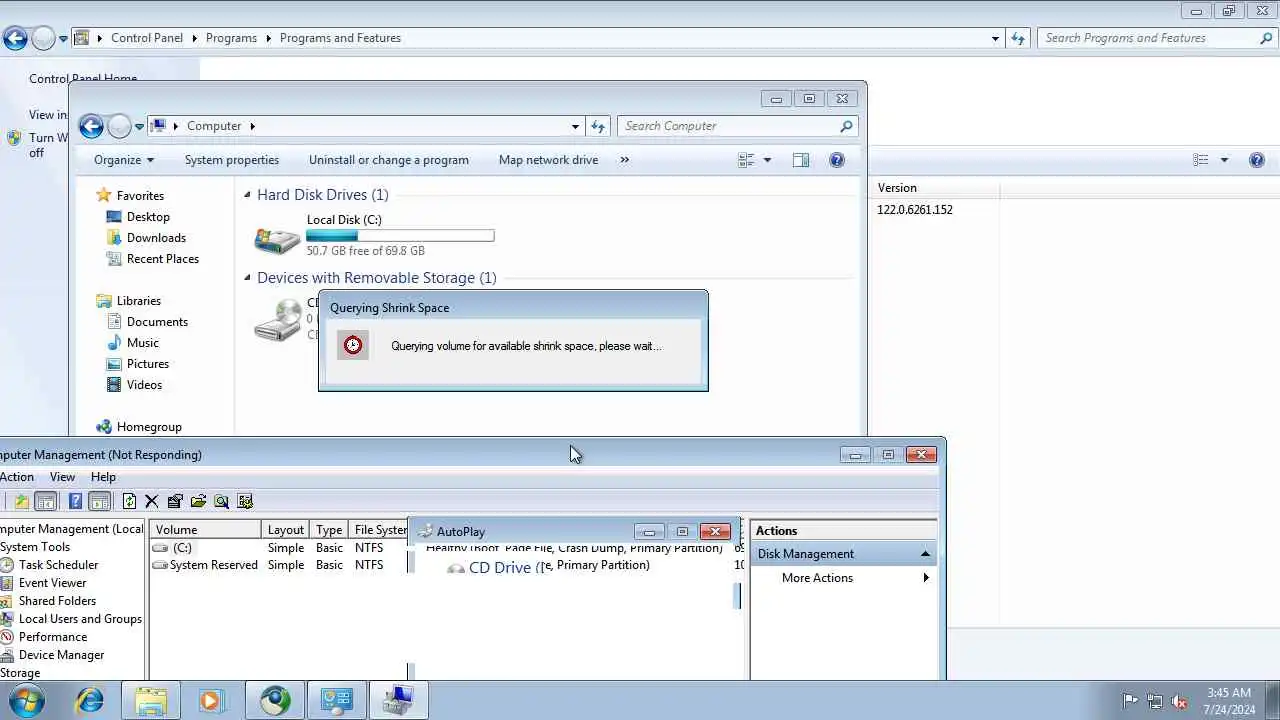Select Device Manager in Computer Management tree
This screenshot has width=1280, height=720.
(x=61, y=655)
